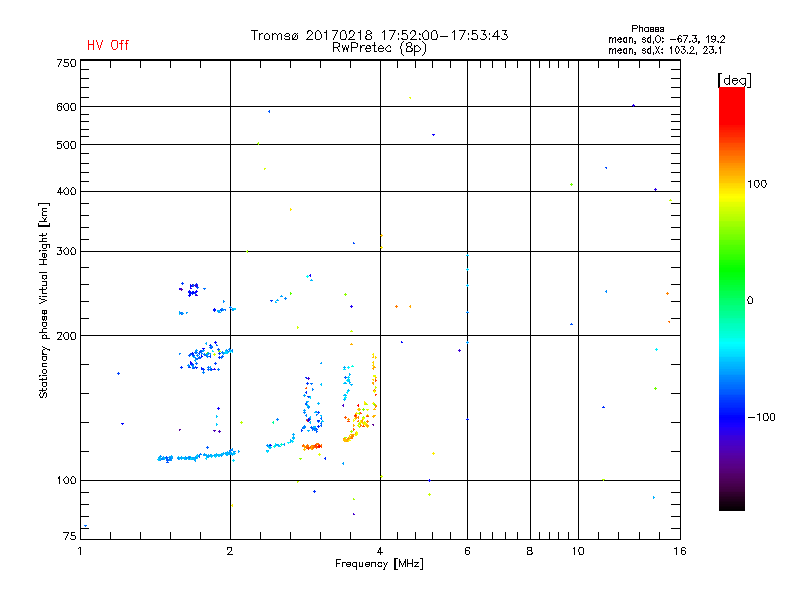Screen dimensions: 800x600
Task: Click the y-axis tick label '300'
Action: point(66,252)
